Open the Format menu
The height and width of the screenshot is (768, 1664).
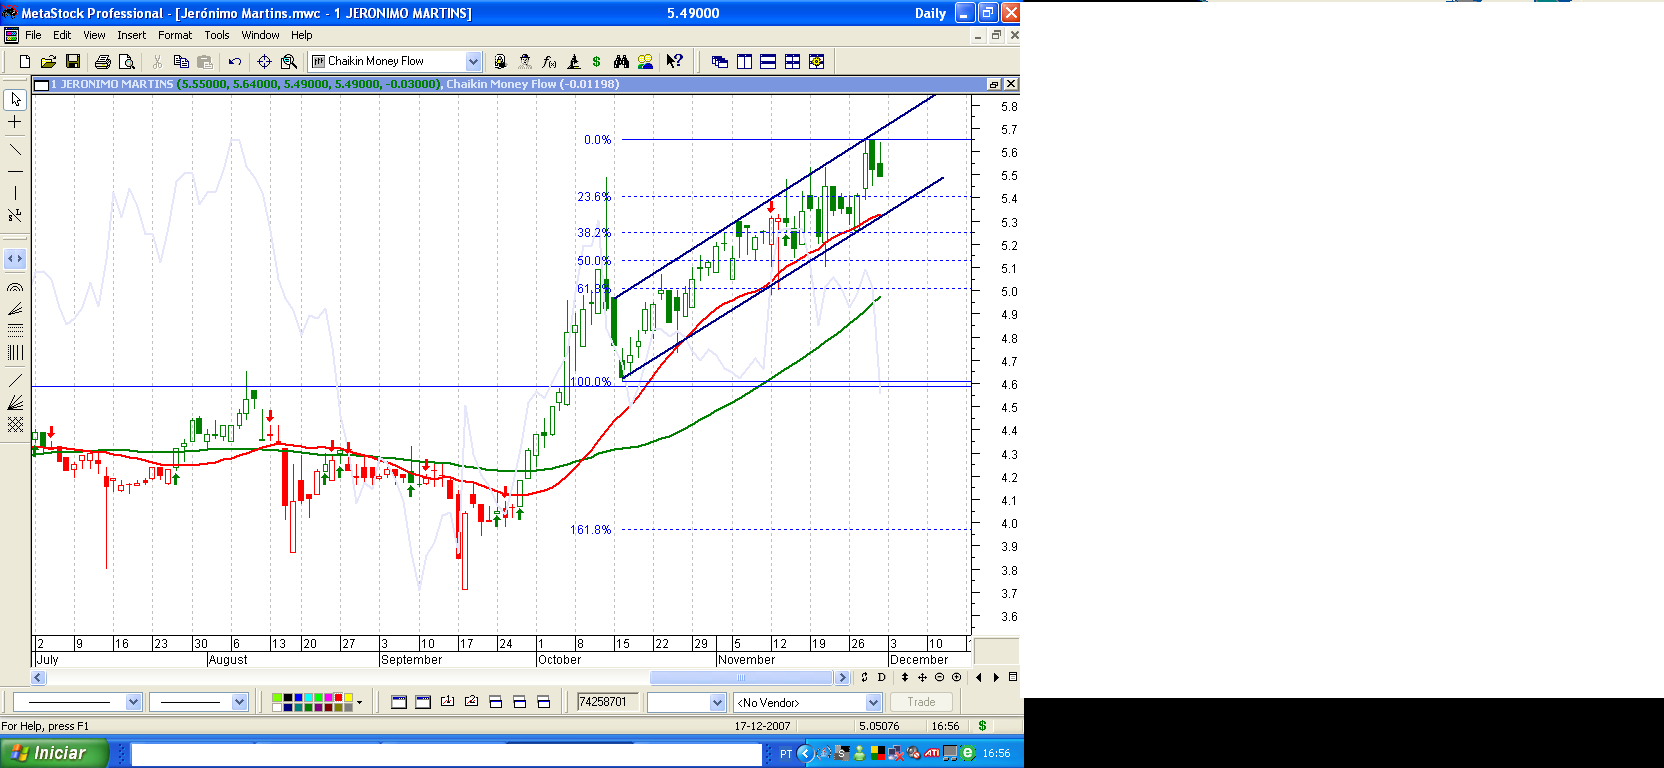(x=175, y=35)
